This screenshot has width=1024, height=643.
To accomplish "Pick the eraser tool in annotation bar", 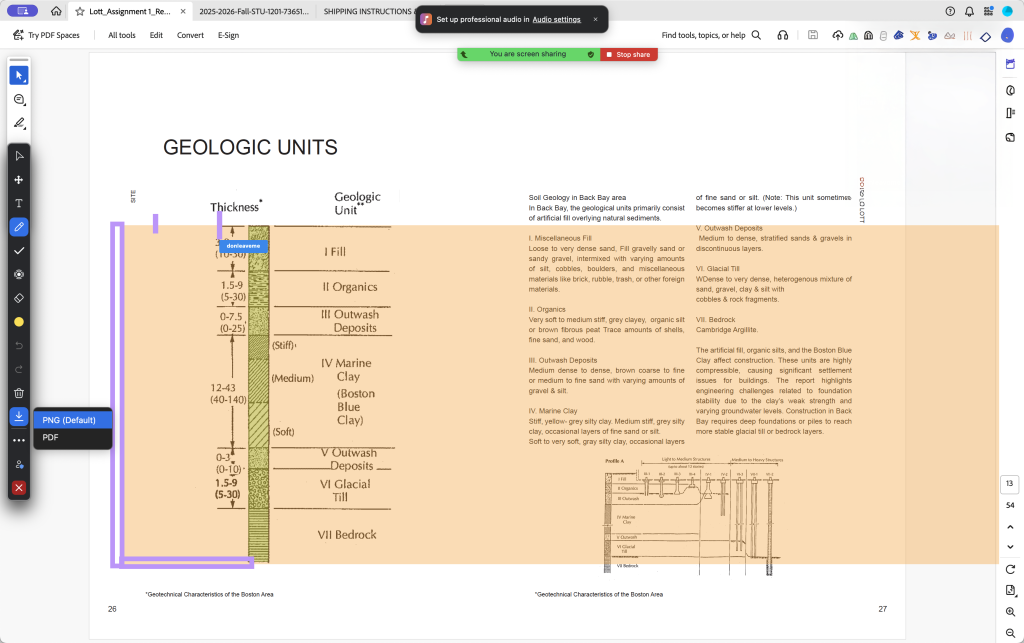I will pos(19,298).
